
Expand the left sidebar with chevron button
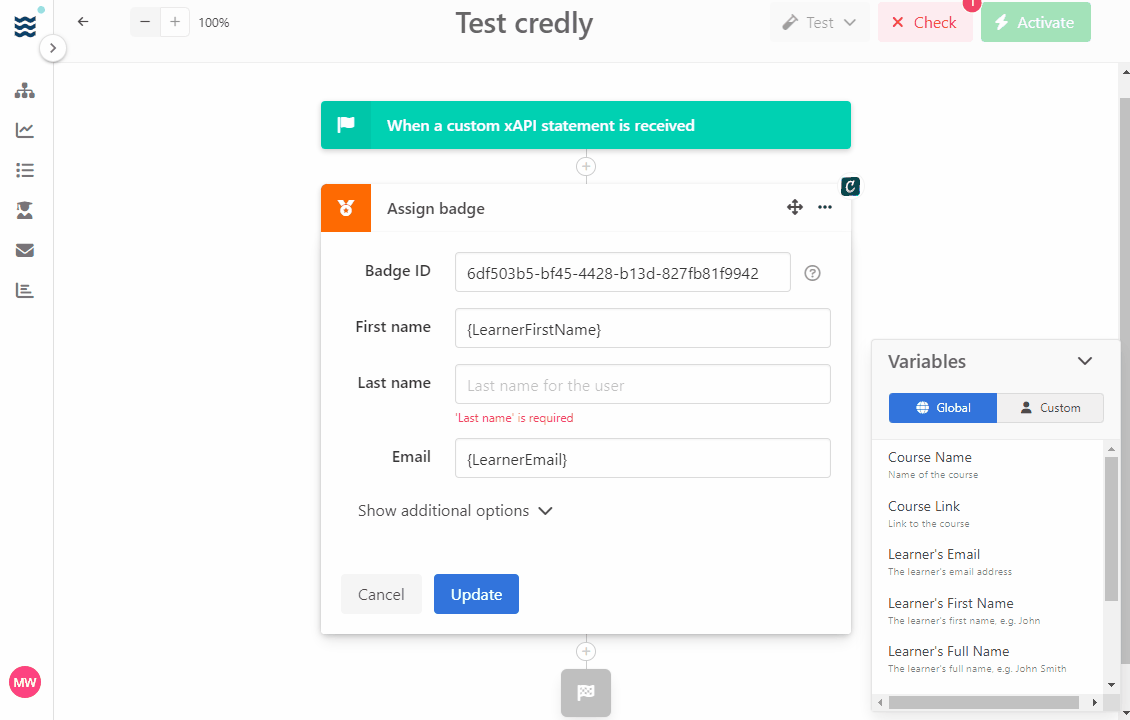click(x=53, y=48)
